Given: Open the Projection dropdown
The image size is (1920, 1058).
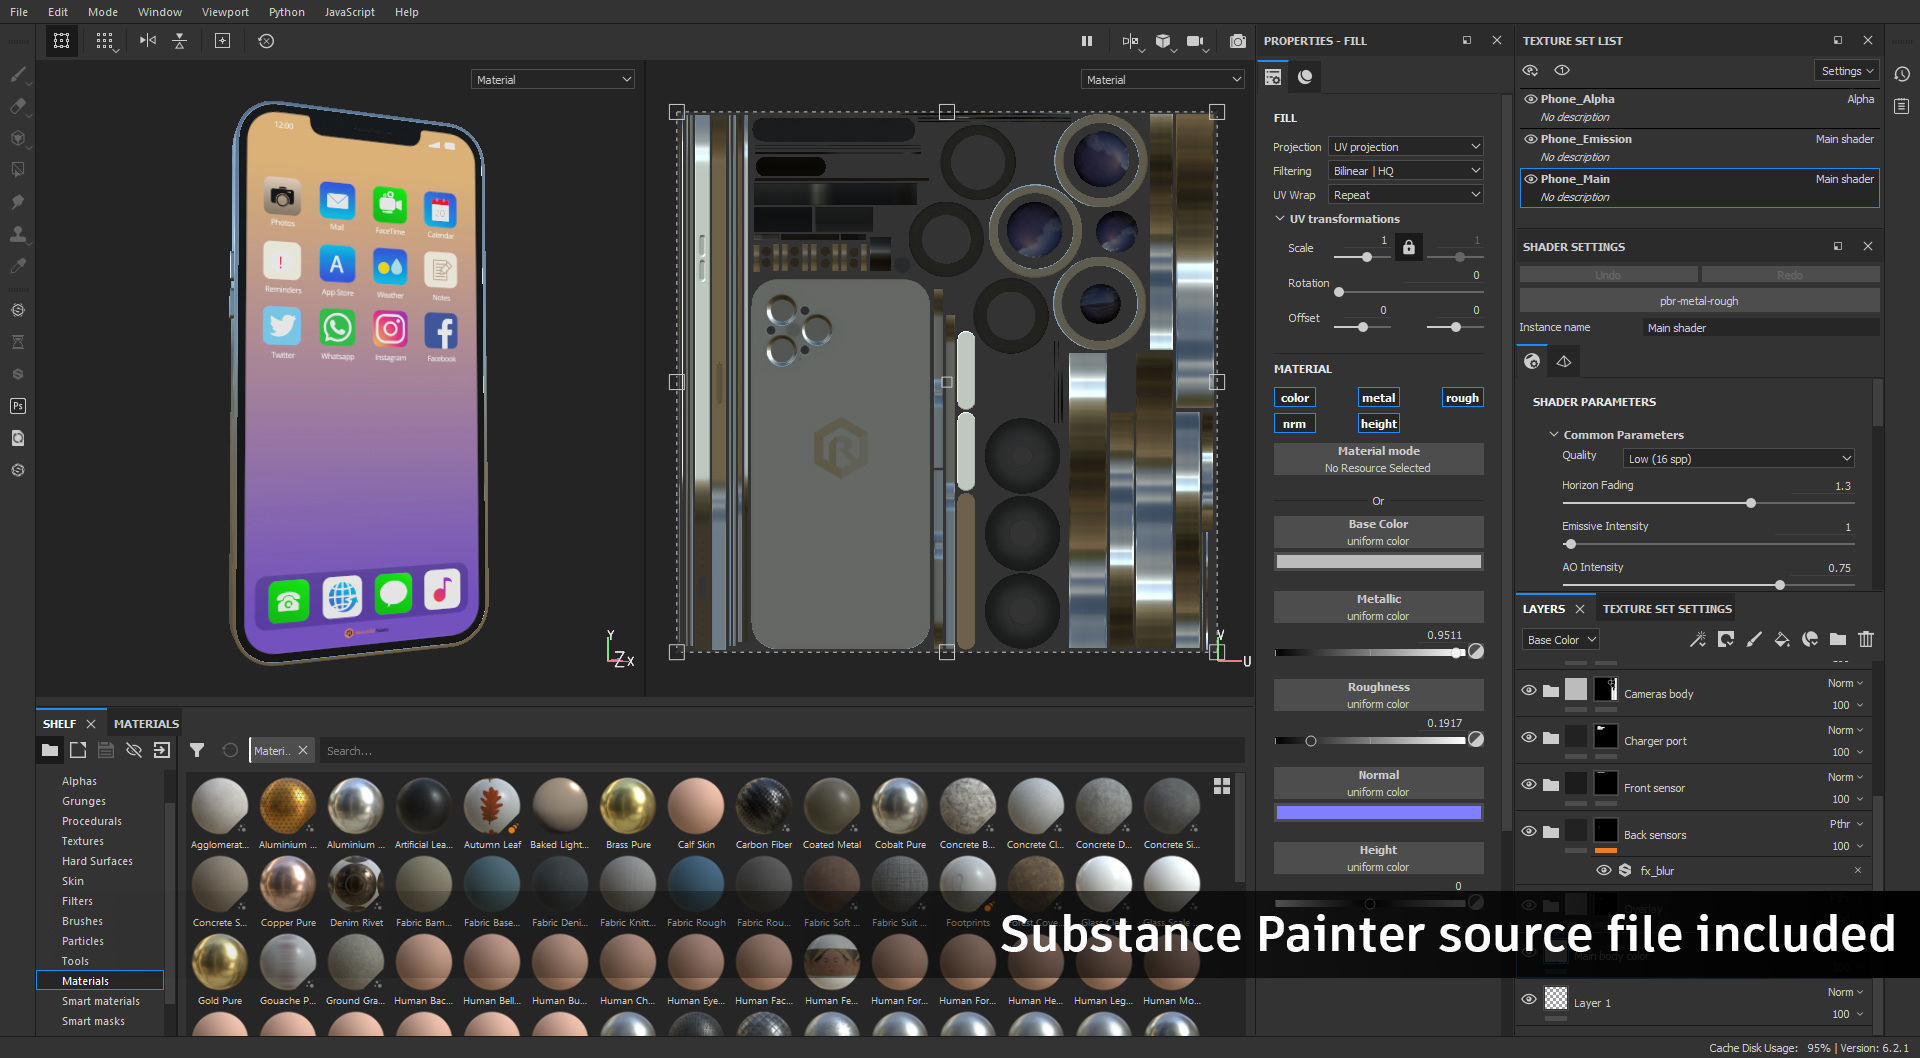Looking at the screenshot, I should pyautogui.click(x=1405, y=147).
